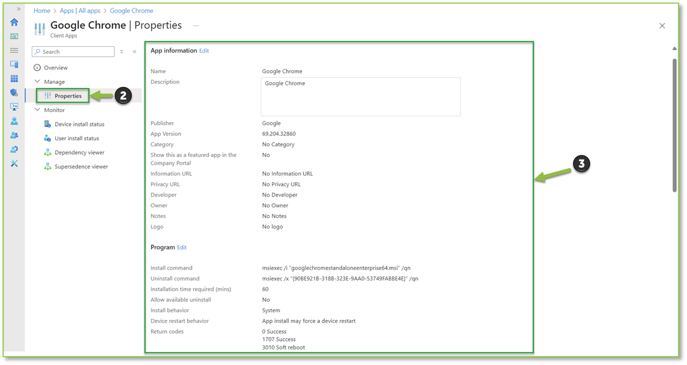Open User install status
Viewport: 687px width, 365px height.
point(77,138)
